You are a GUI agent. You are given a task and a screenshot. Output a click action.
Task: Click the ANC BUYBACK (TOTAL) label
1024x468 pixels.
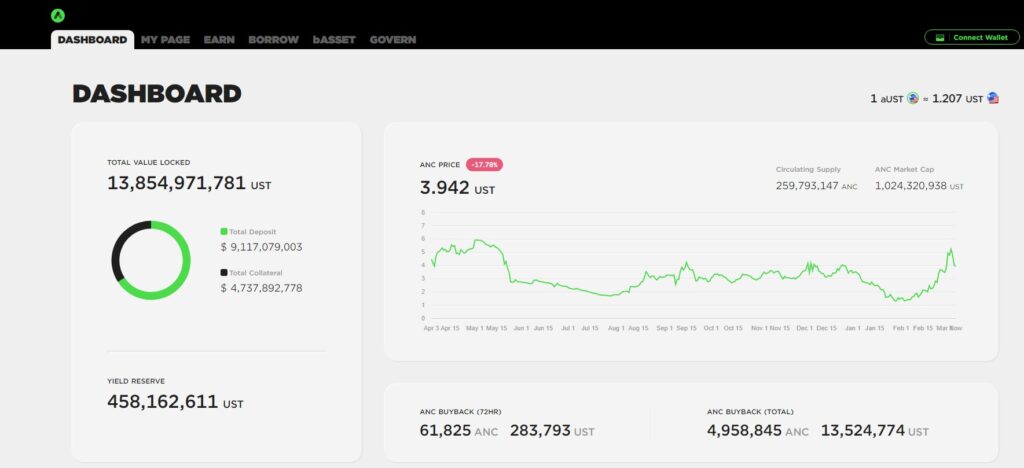point(750,412)
